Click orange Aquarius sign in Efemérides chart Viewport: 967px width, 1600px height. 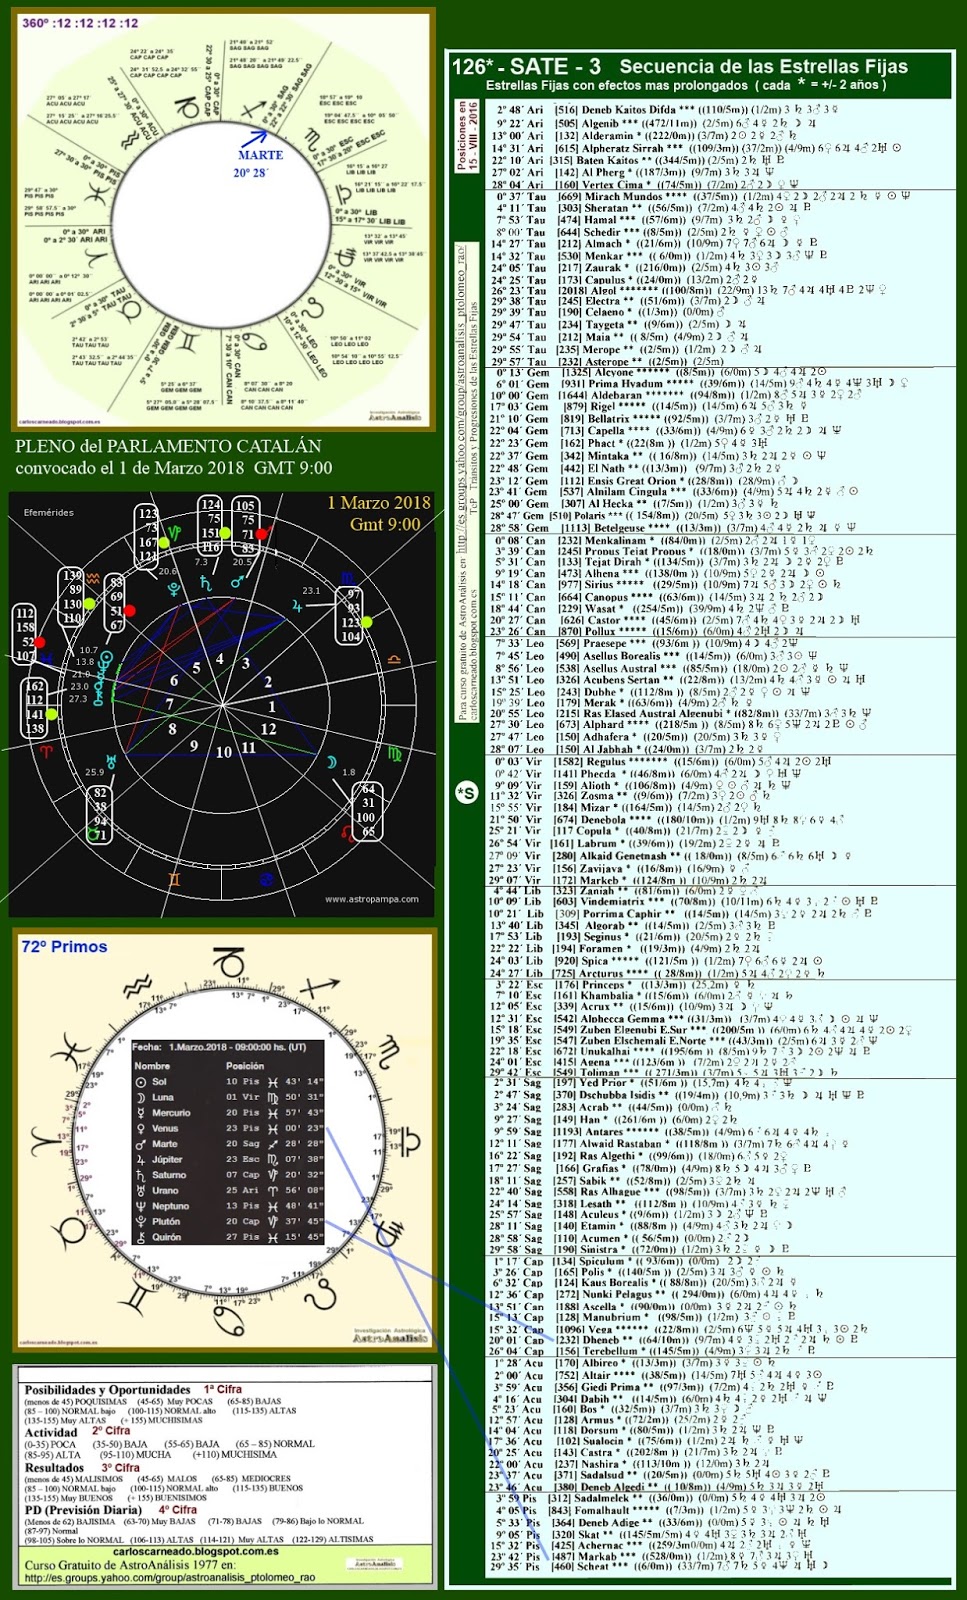point(91,577)
